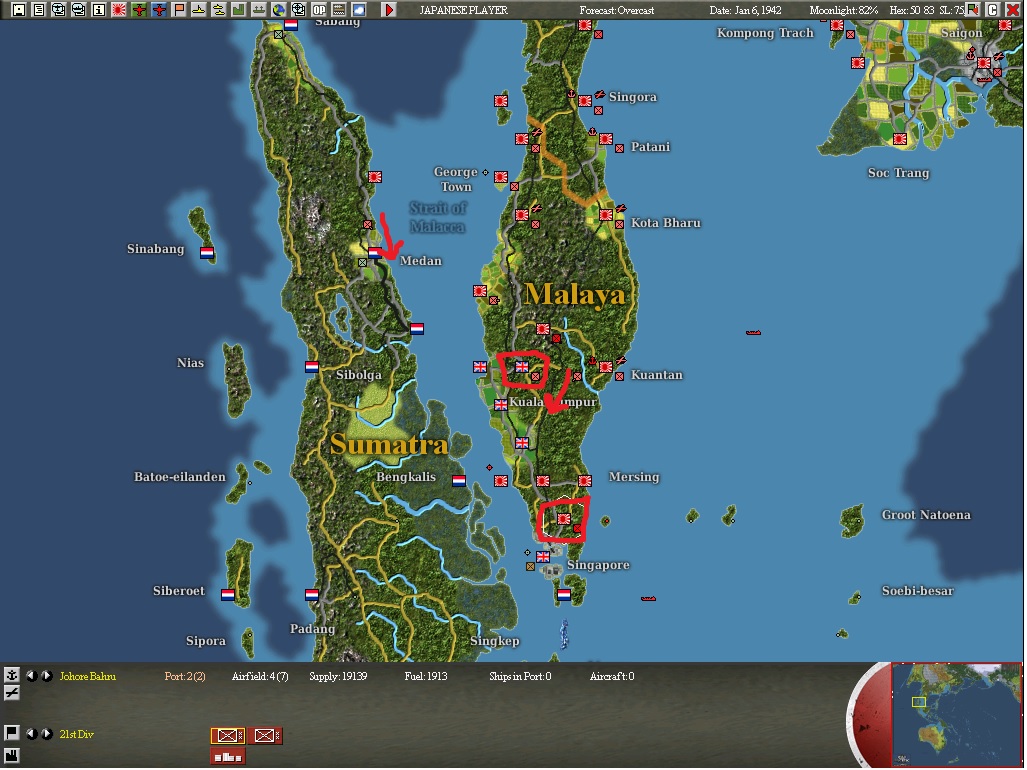Screen dimensions: 1027x770
Task: Select the Dutch flag at Siberoet
Action: [x=228, y=595]
